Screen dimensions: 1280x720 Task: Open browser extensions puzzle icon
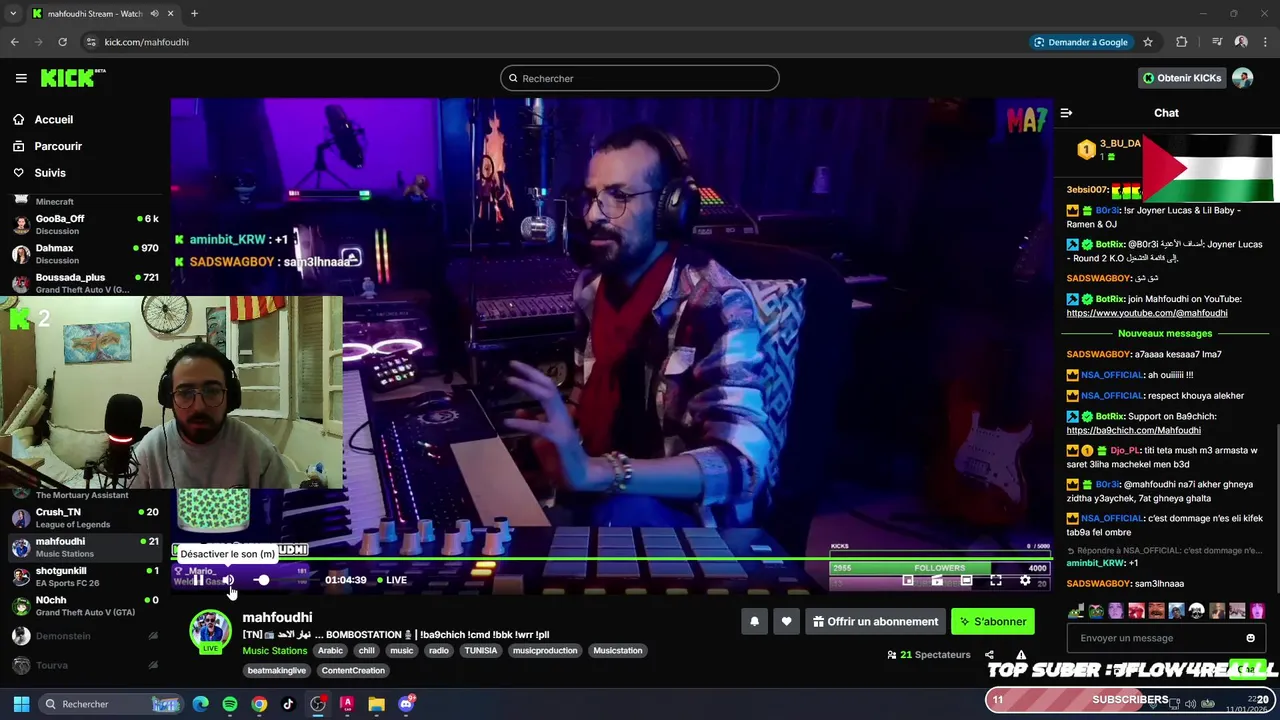(1182, 42)
